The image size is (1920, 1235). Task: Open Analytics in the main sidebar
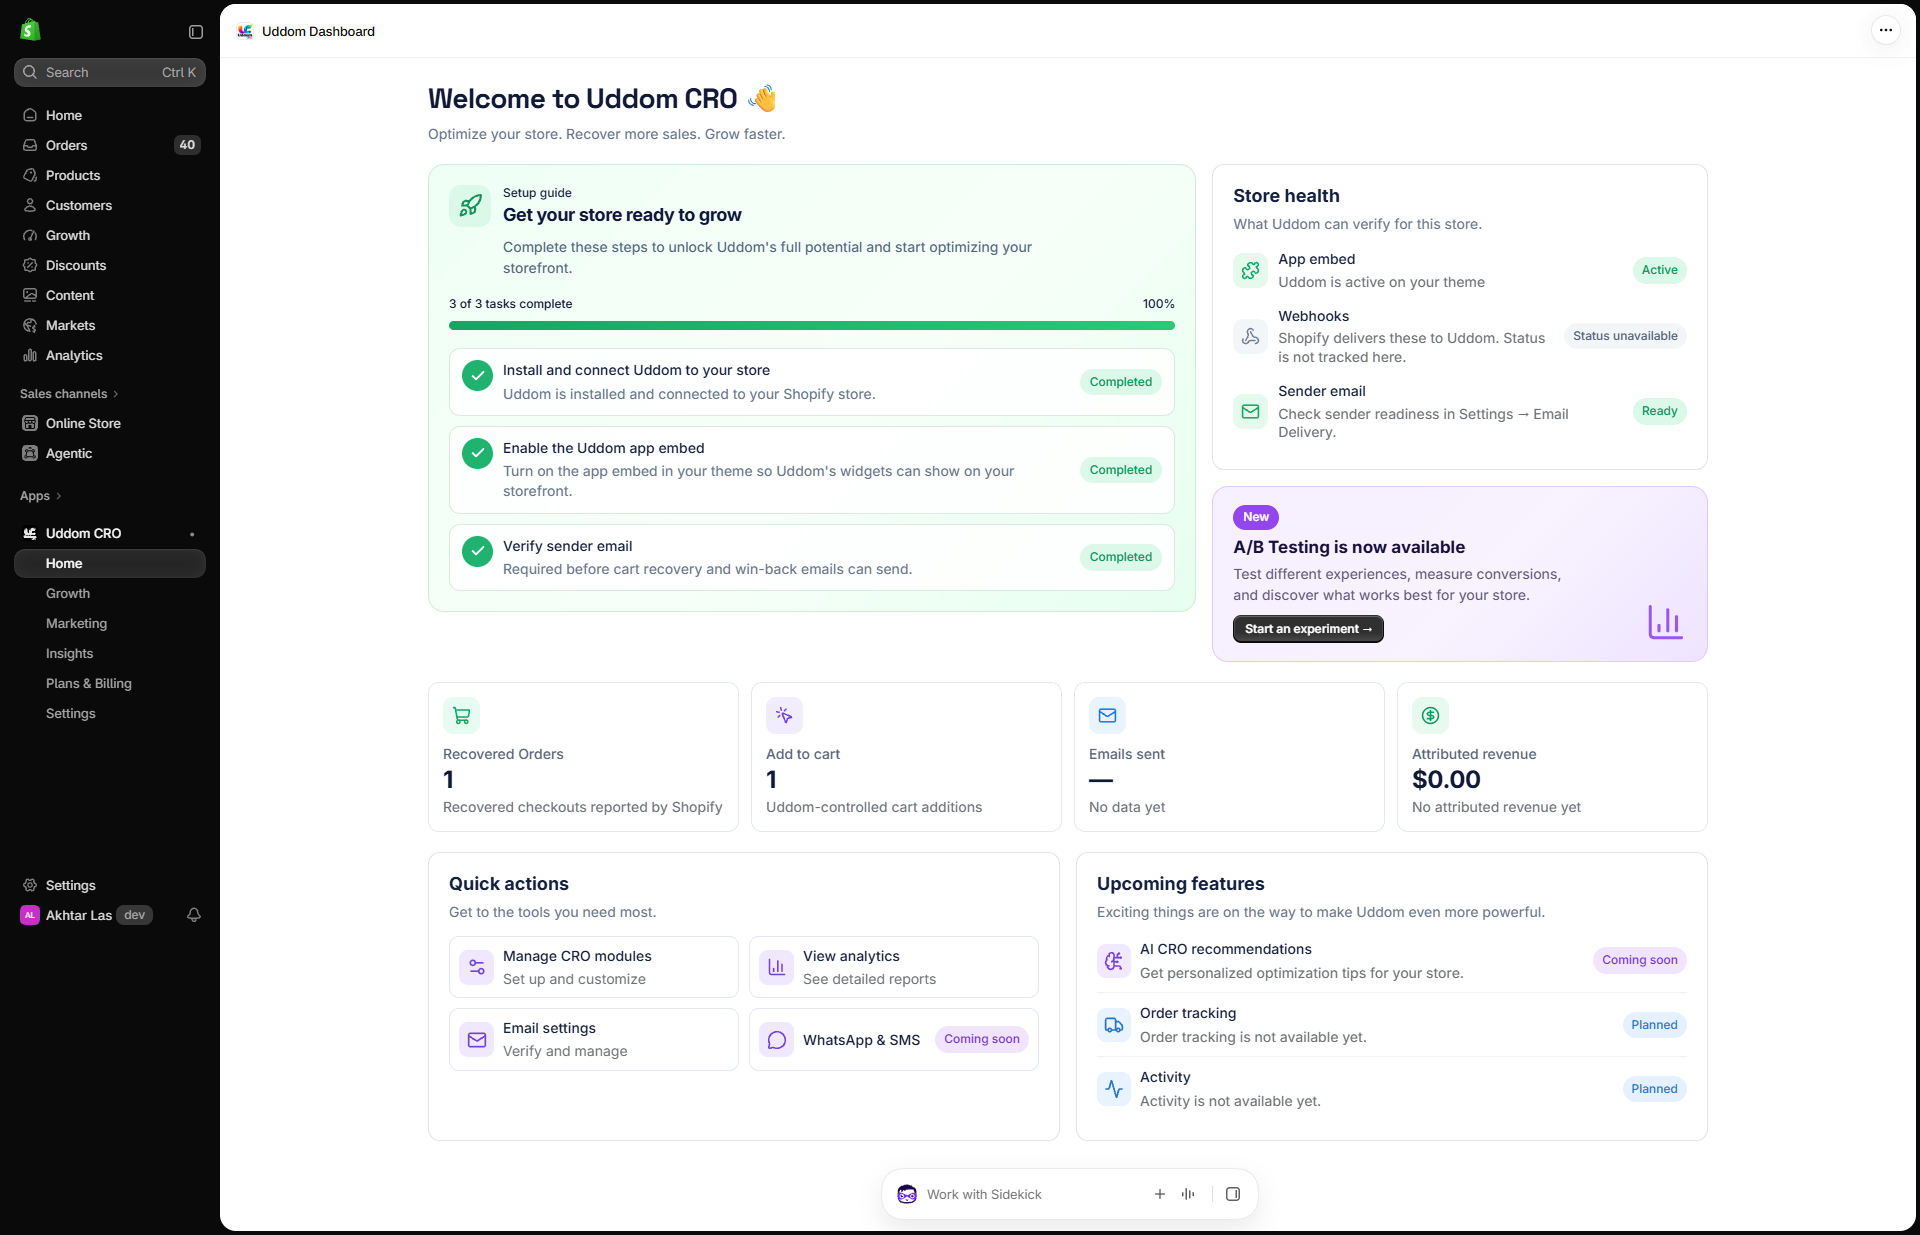pos(110,355)
